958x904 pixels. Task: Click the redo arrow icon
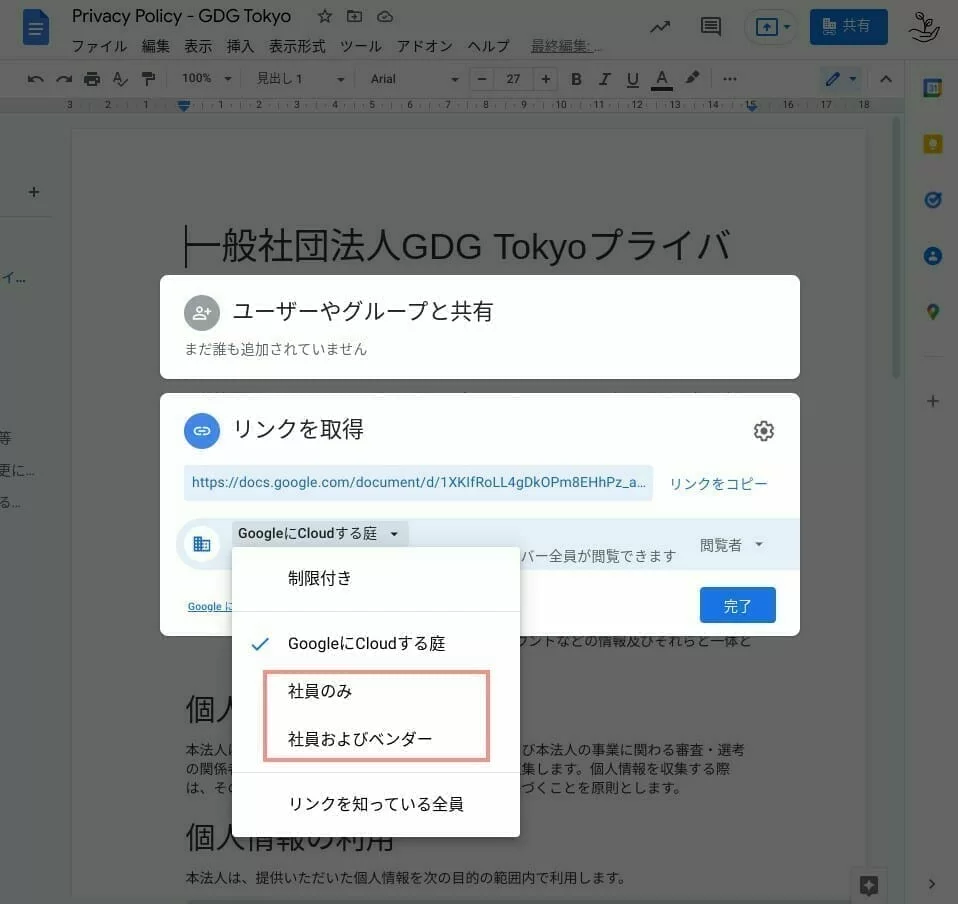[x=64, y=79]
